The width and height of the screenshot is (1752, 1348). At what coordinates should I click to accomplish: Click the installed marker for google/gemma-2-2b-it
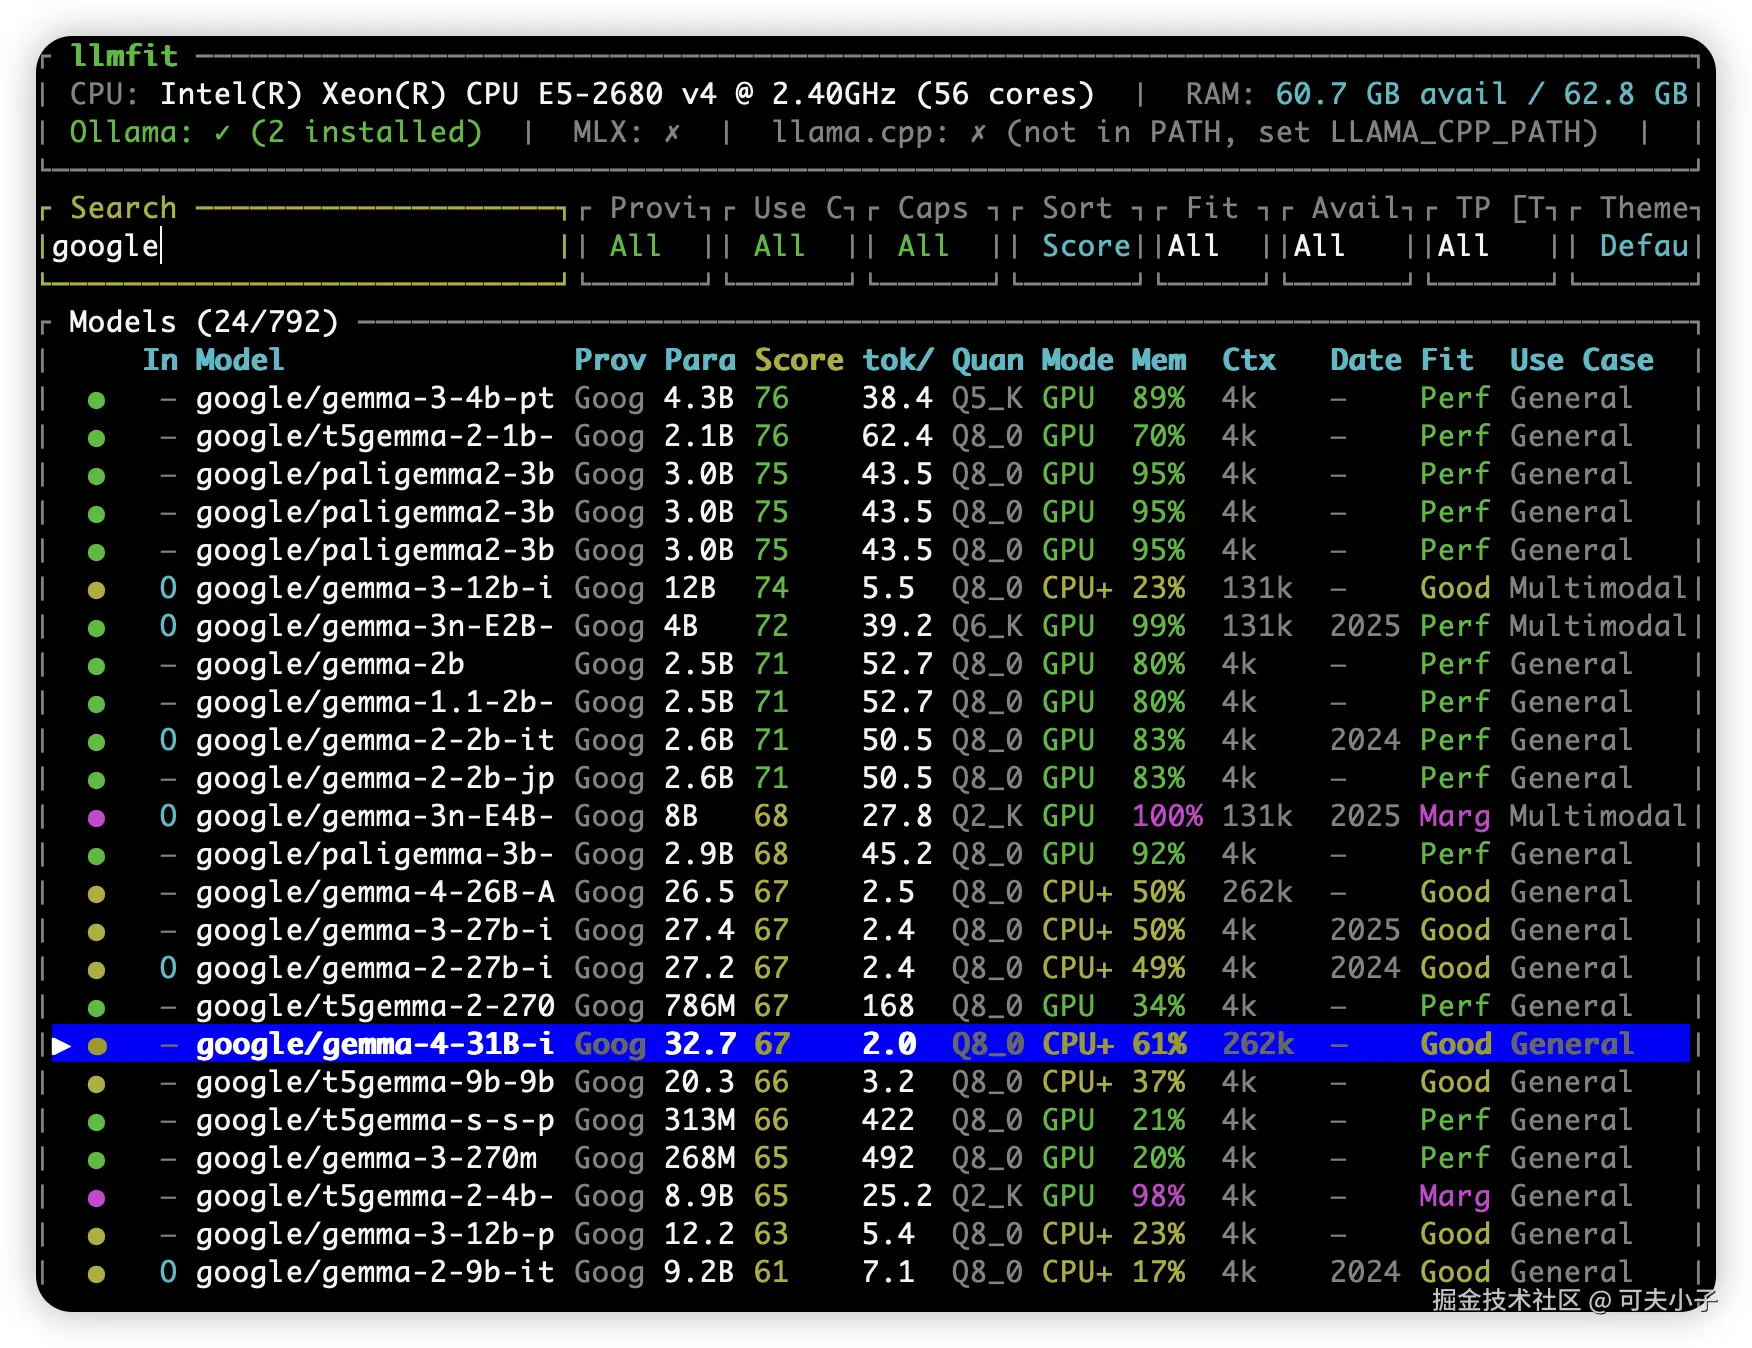pos(168,740)
